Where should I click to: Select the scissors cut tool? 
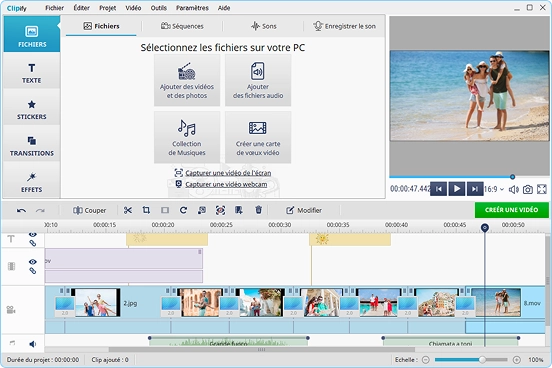tap(128, 210)
